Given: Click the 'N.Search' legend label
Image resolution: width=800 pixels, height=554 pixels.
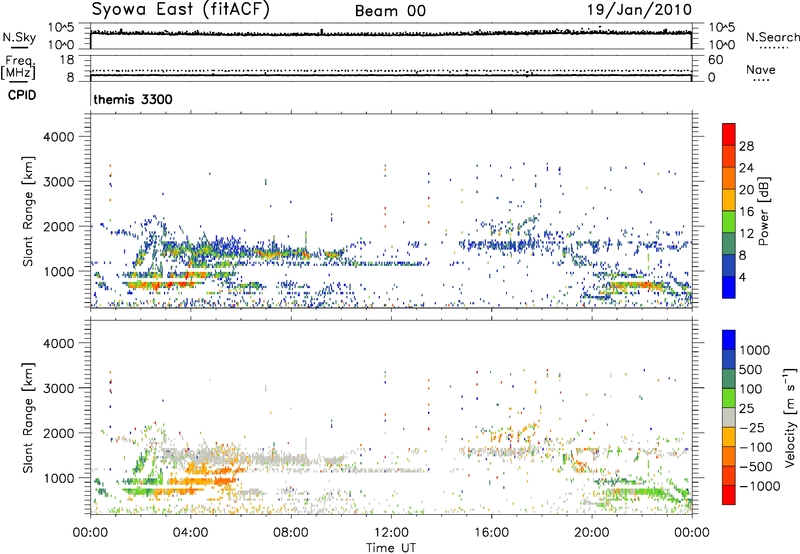Looking at the screenshot, I should pos(773,37).
